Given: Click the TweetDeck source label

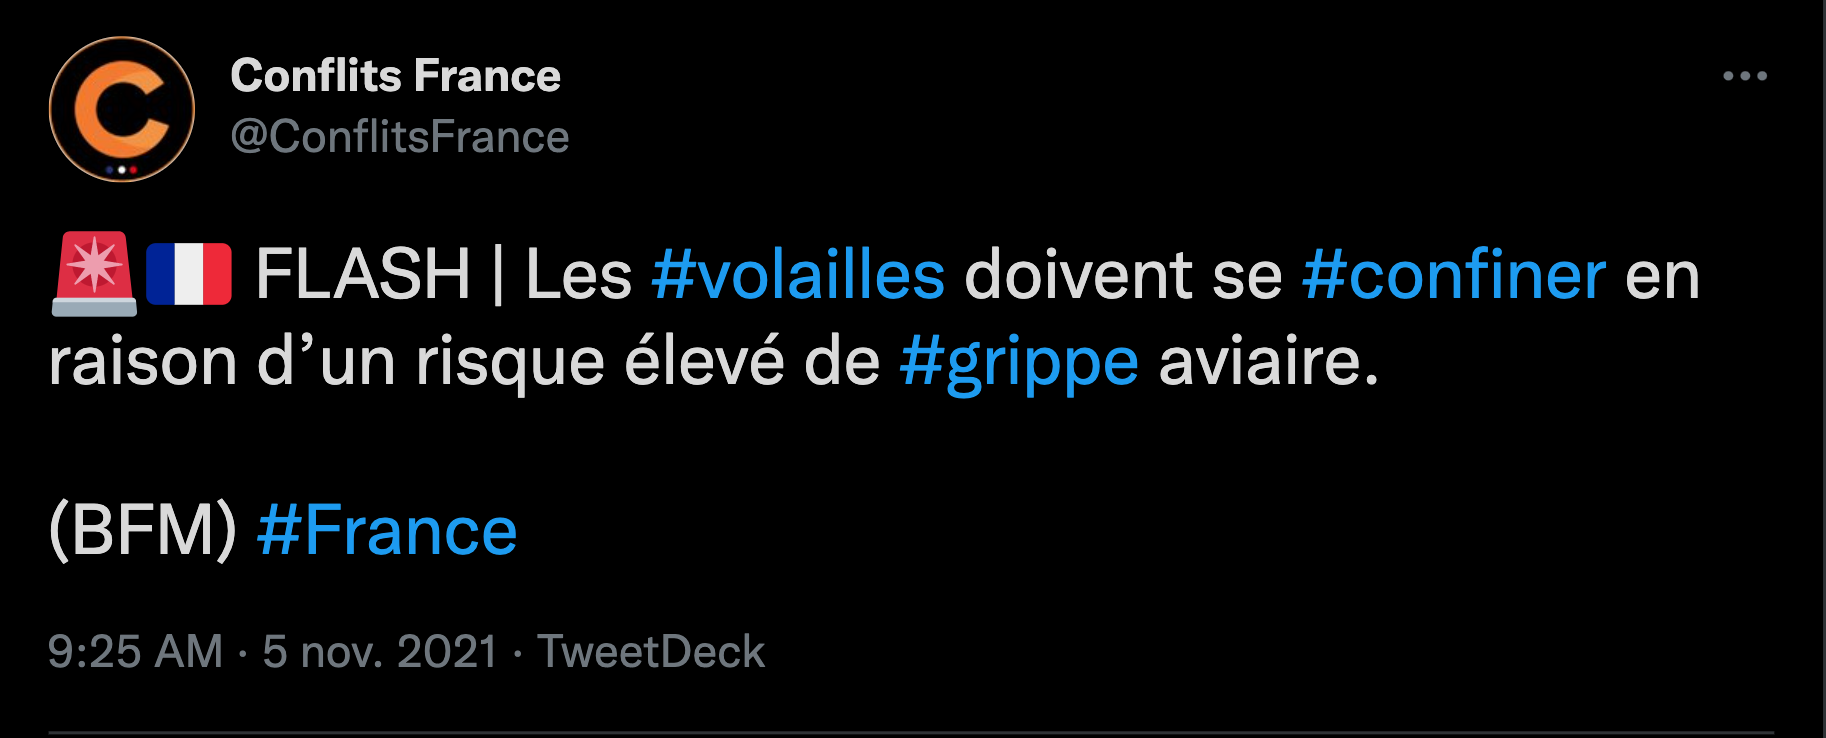Looking at the screenshot, I should [x=651, y=652].
